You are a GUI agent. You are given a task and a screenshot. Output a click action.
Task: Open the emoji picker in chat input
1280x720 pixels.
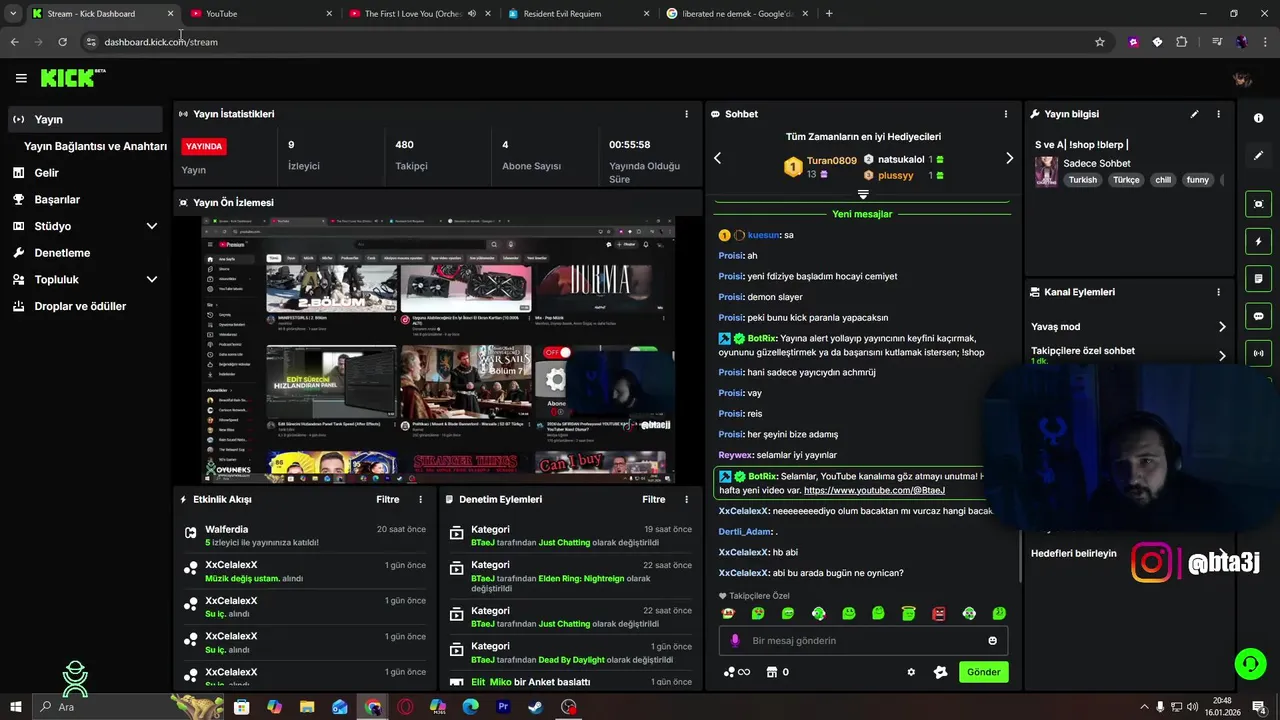point(993,641)
